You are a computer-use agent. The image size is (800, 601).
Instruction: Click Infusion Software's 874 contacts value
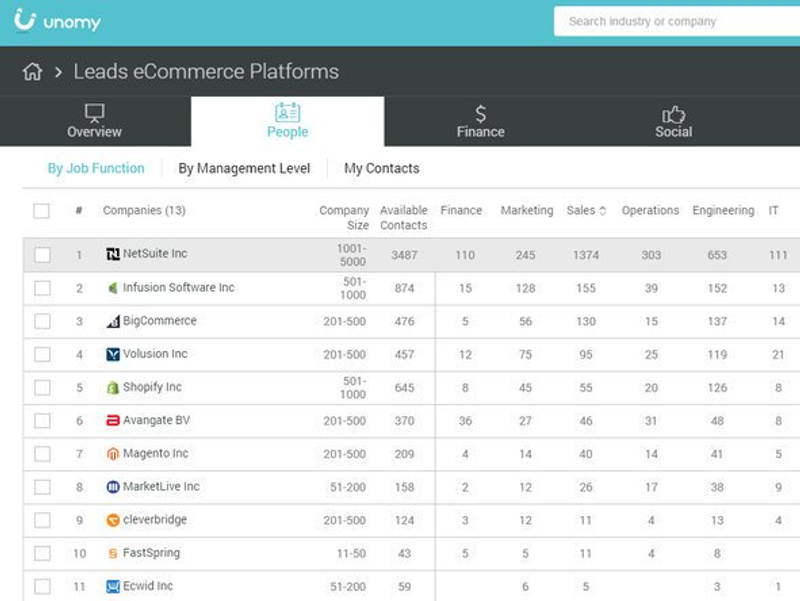[x=404, y=288]
